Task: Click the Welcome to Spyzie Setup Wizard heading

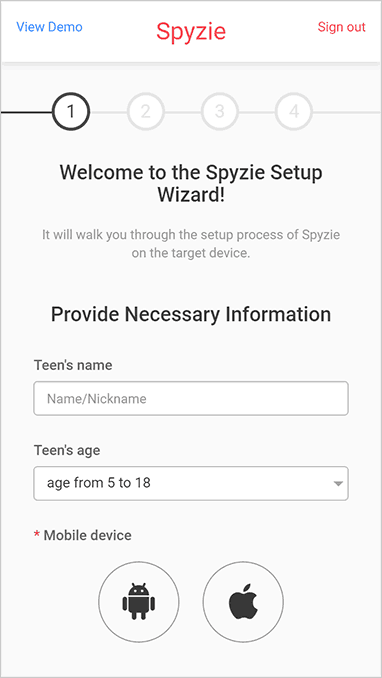Action: 191,184
